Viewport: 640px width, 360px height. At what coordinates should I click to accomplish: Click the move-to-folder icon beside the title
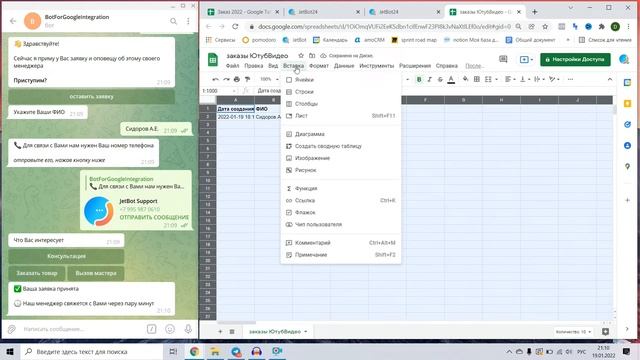click(x=312, y=56)
